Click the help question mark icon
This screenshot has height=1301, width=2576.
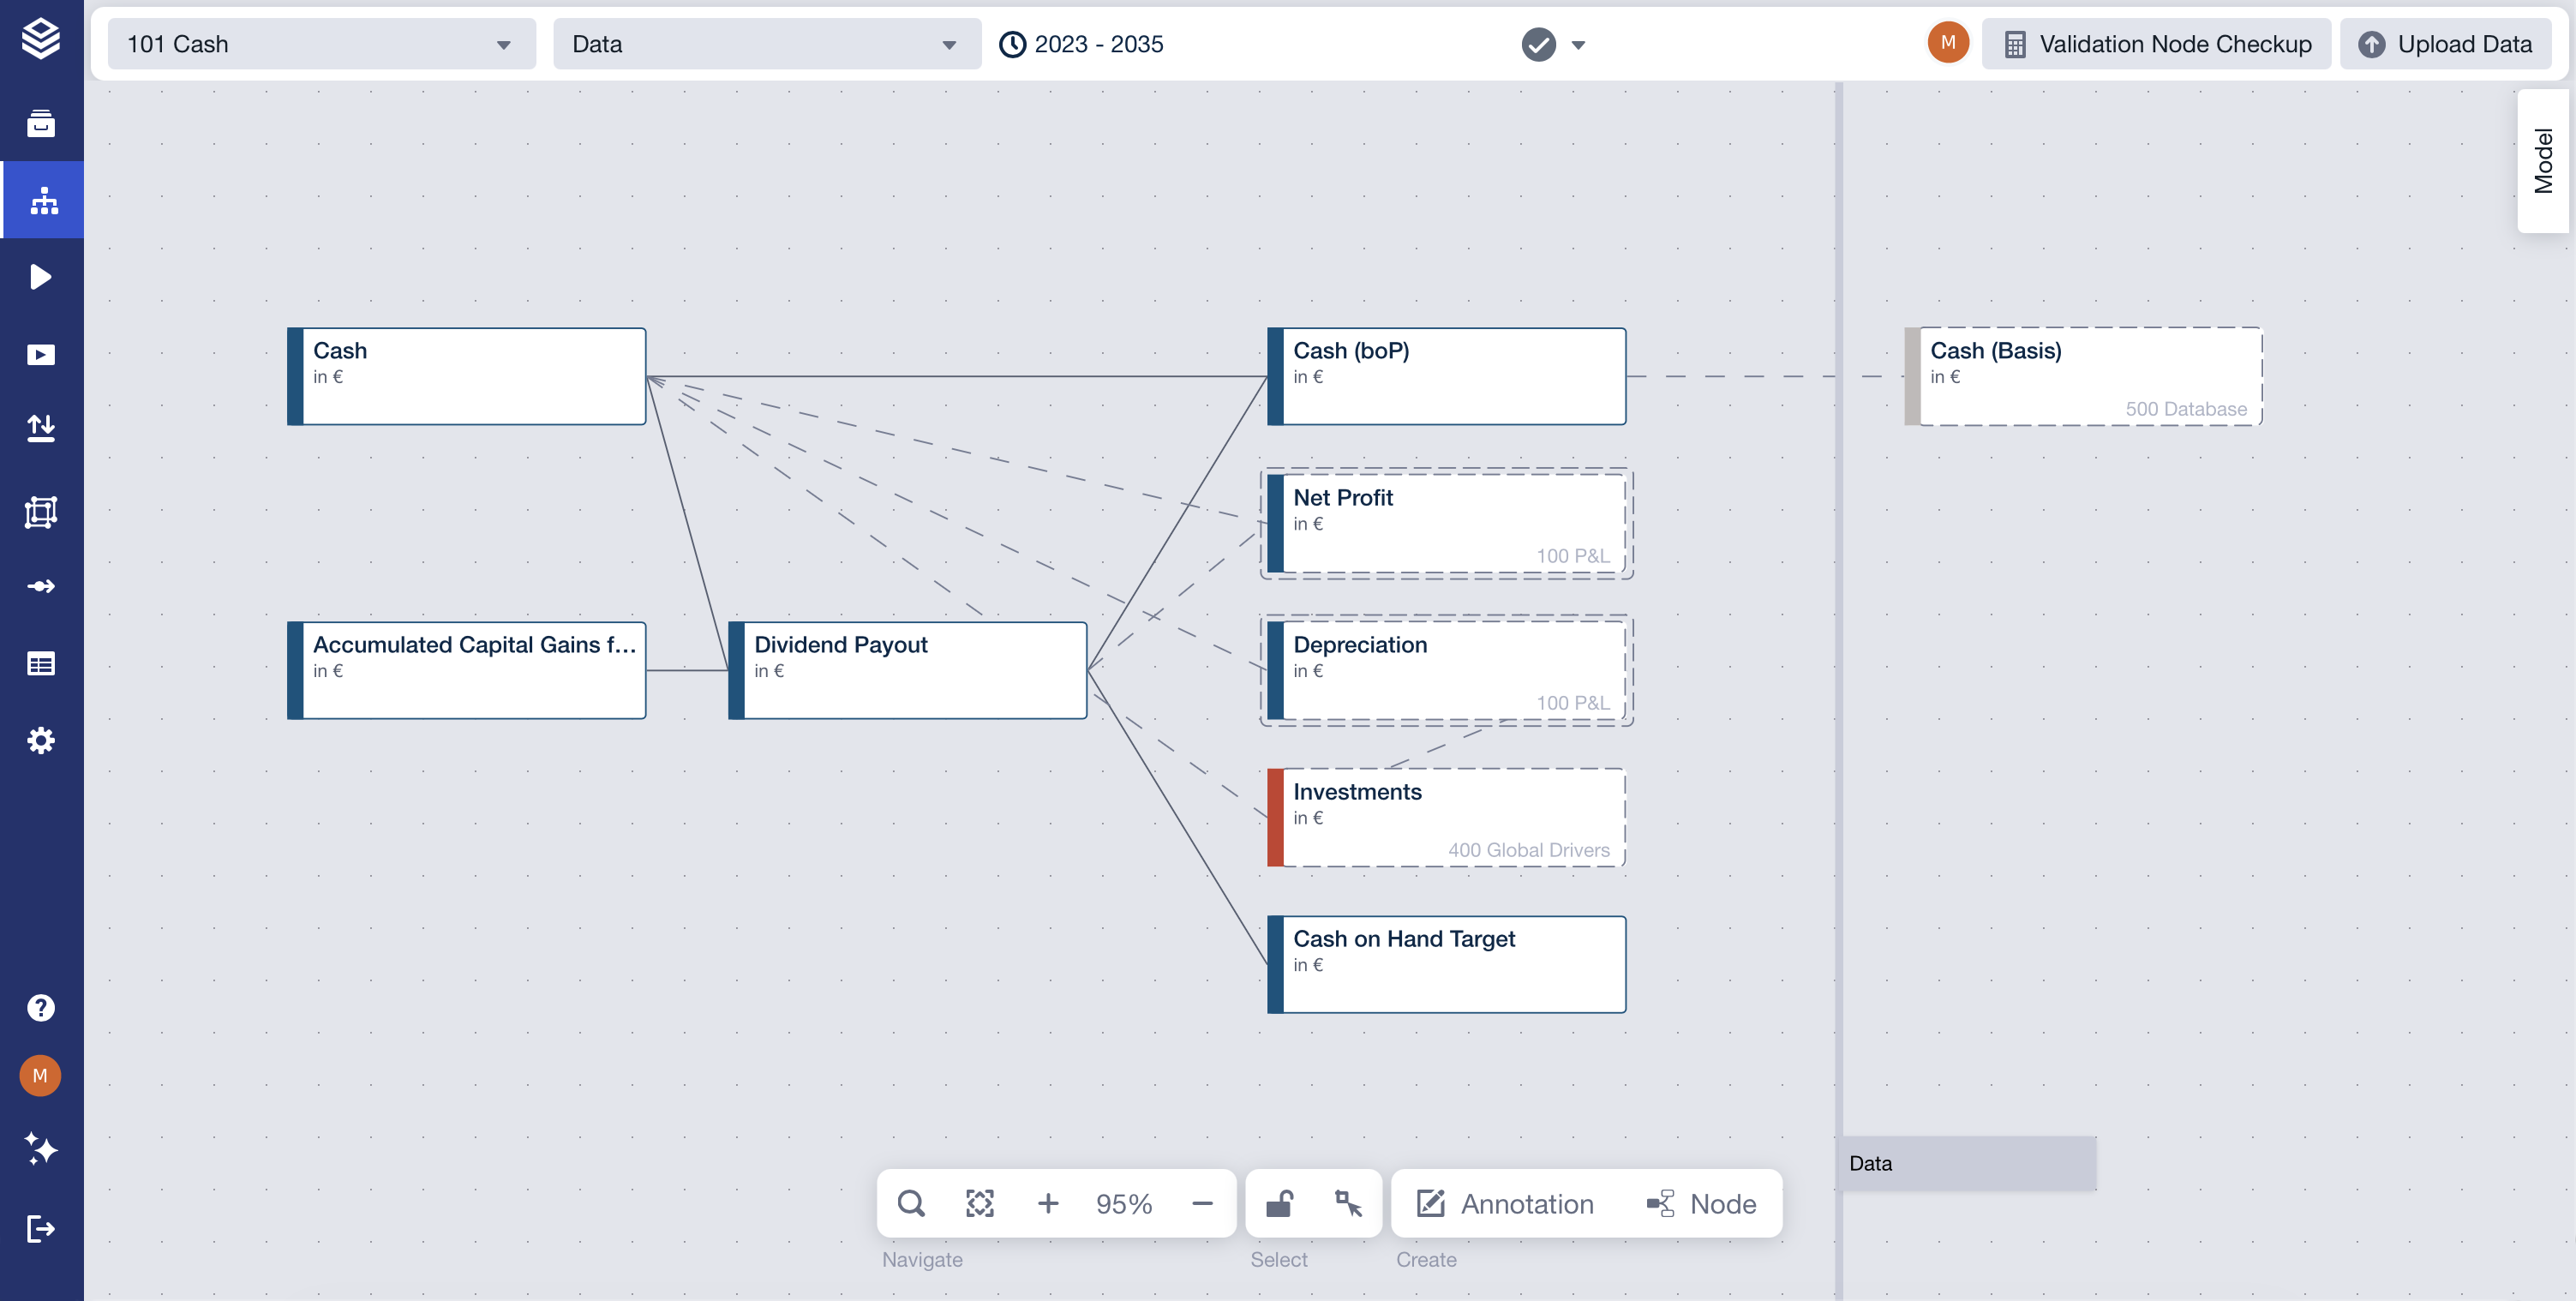(x=41, y=1008)
